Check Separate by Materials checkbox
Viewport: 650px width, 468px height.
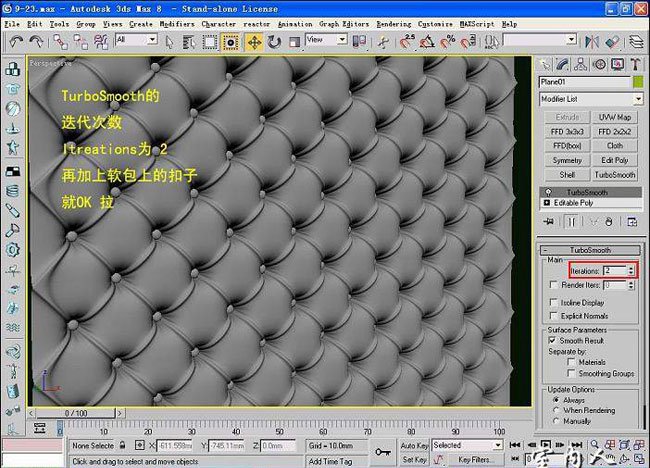[x=571, y=362]
